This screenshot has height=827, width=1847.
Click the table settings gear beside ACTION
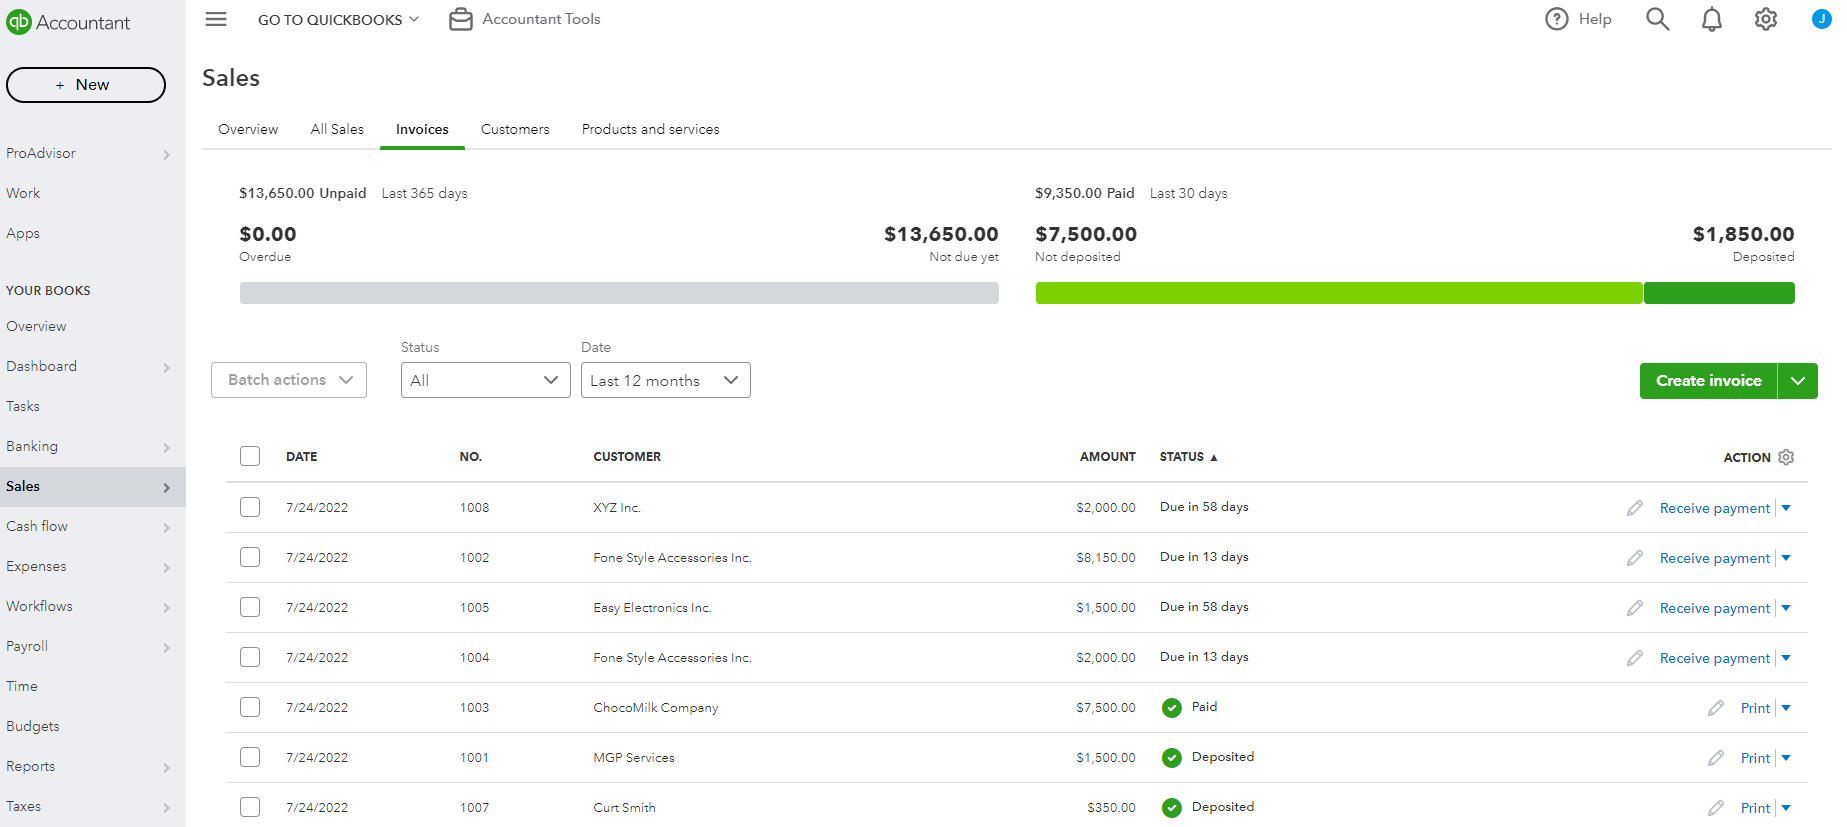click(x=1786, y=457)
